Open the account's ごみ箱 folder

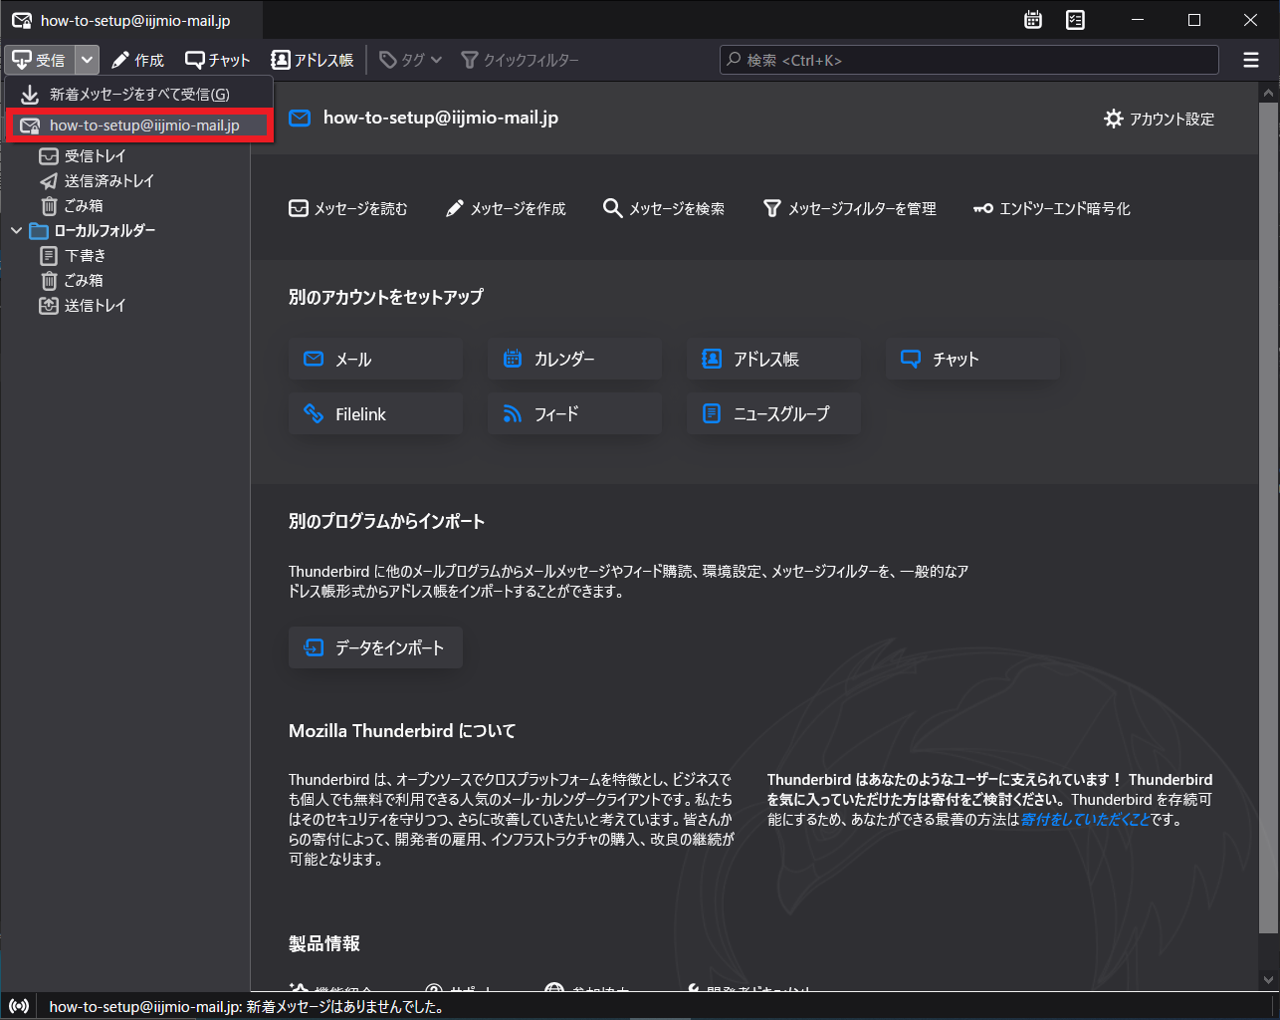83,206
